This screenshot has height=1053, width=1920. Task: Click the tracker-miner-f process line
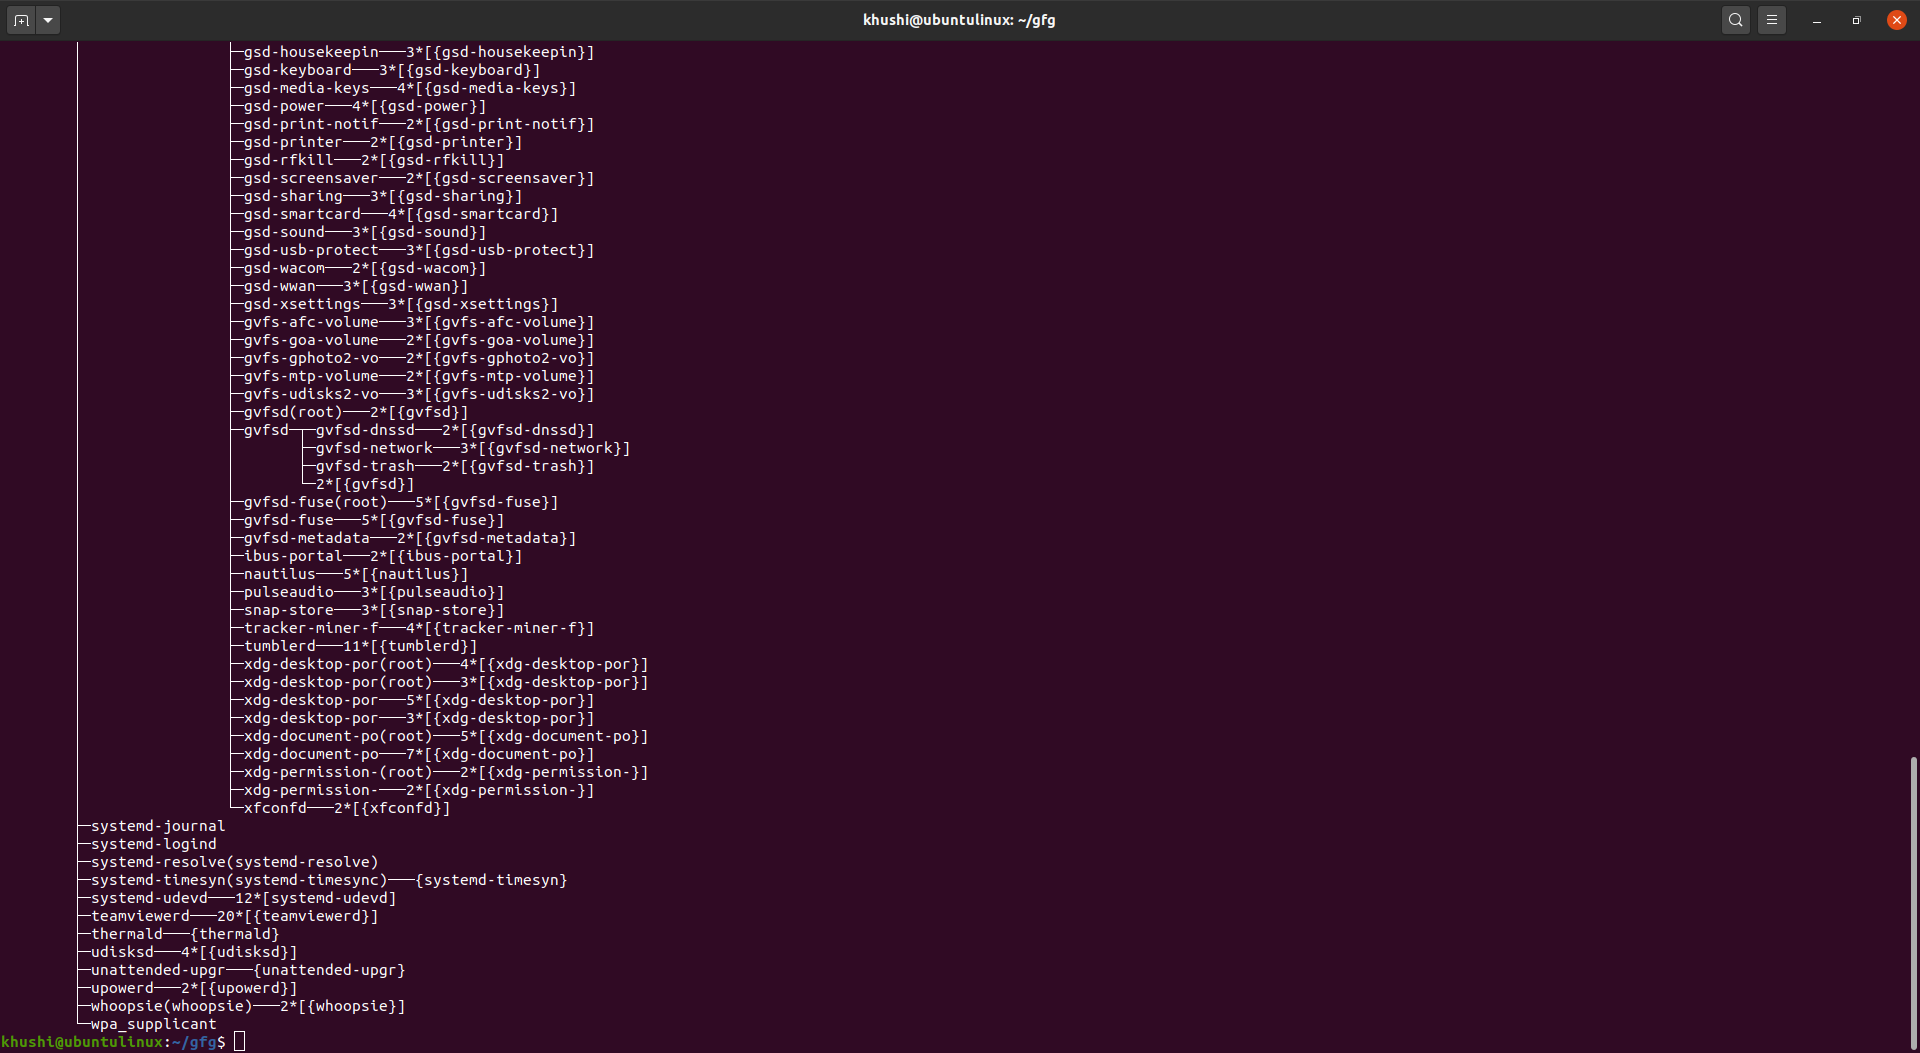pyautogui.click(x=419, y=628)
